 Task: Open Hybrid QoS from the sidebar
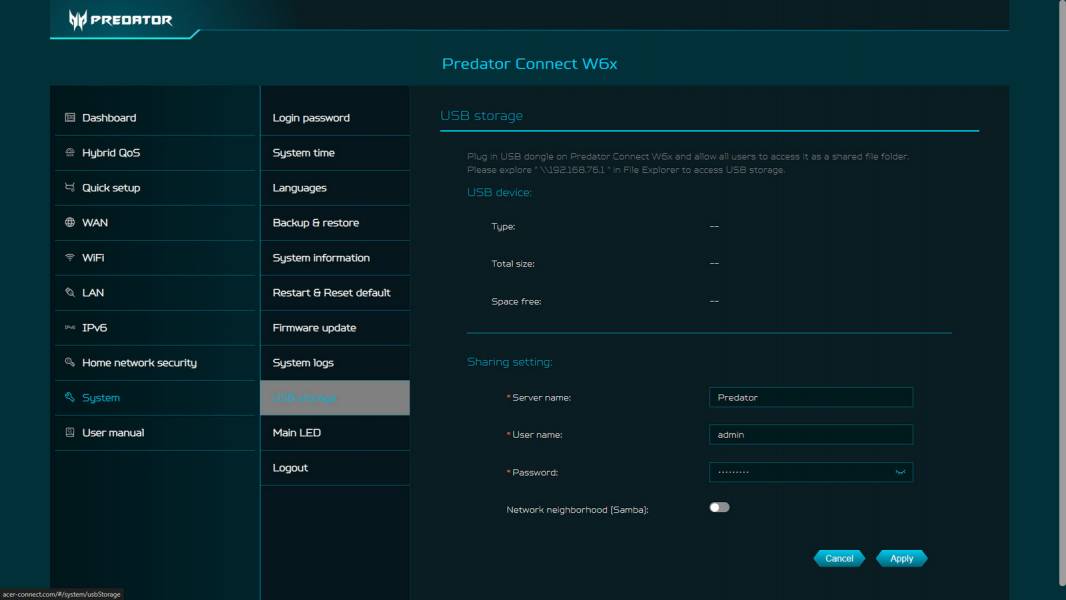pos(69,152)
